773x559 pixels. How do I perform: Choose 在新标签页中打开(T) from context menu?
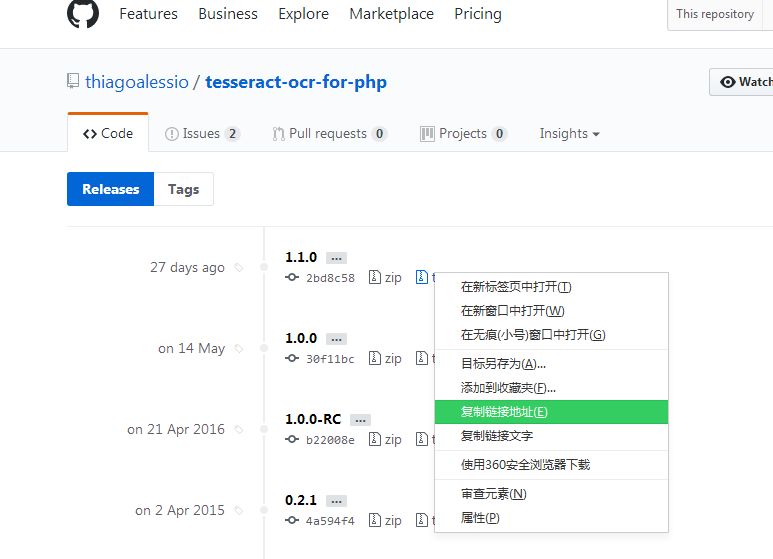pos(551,287)
